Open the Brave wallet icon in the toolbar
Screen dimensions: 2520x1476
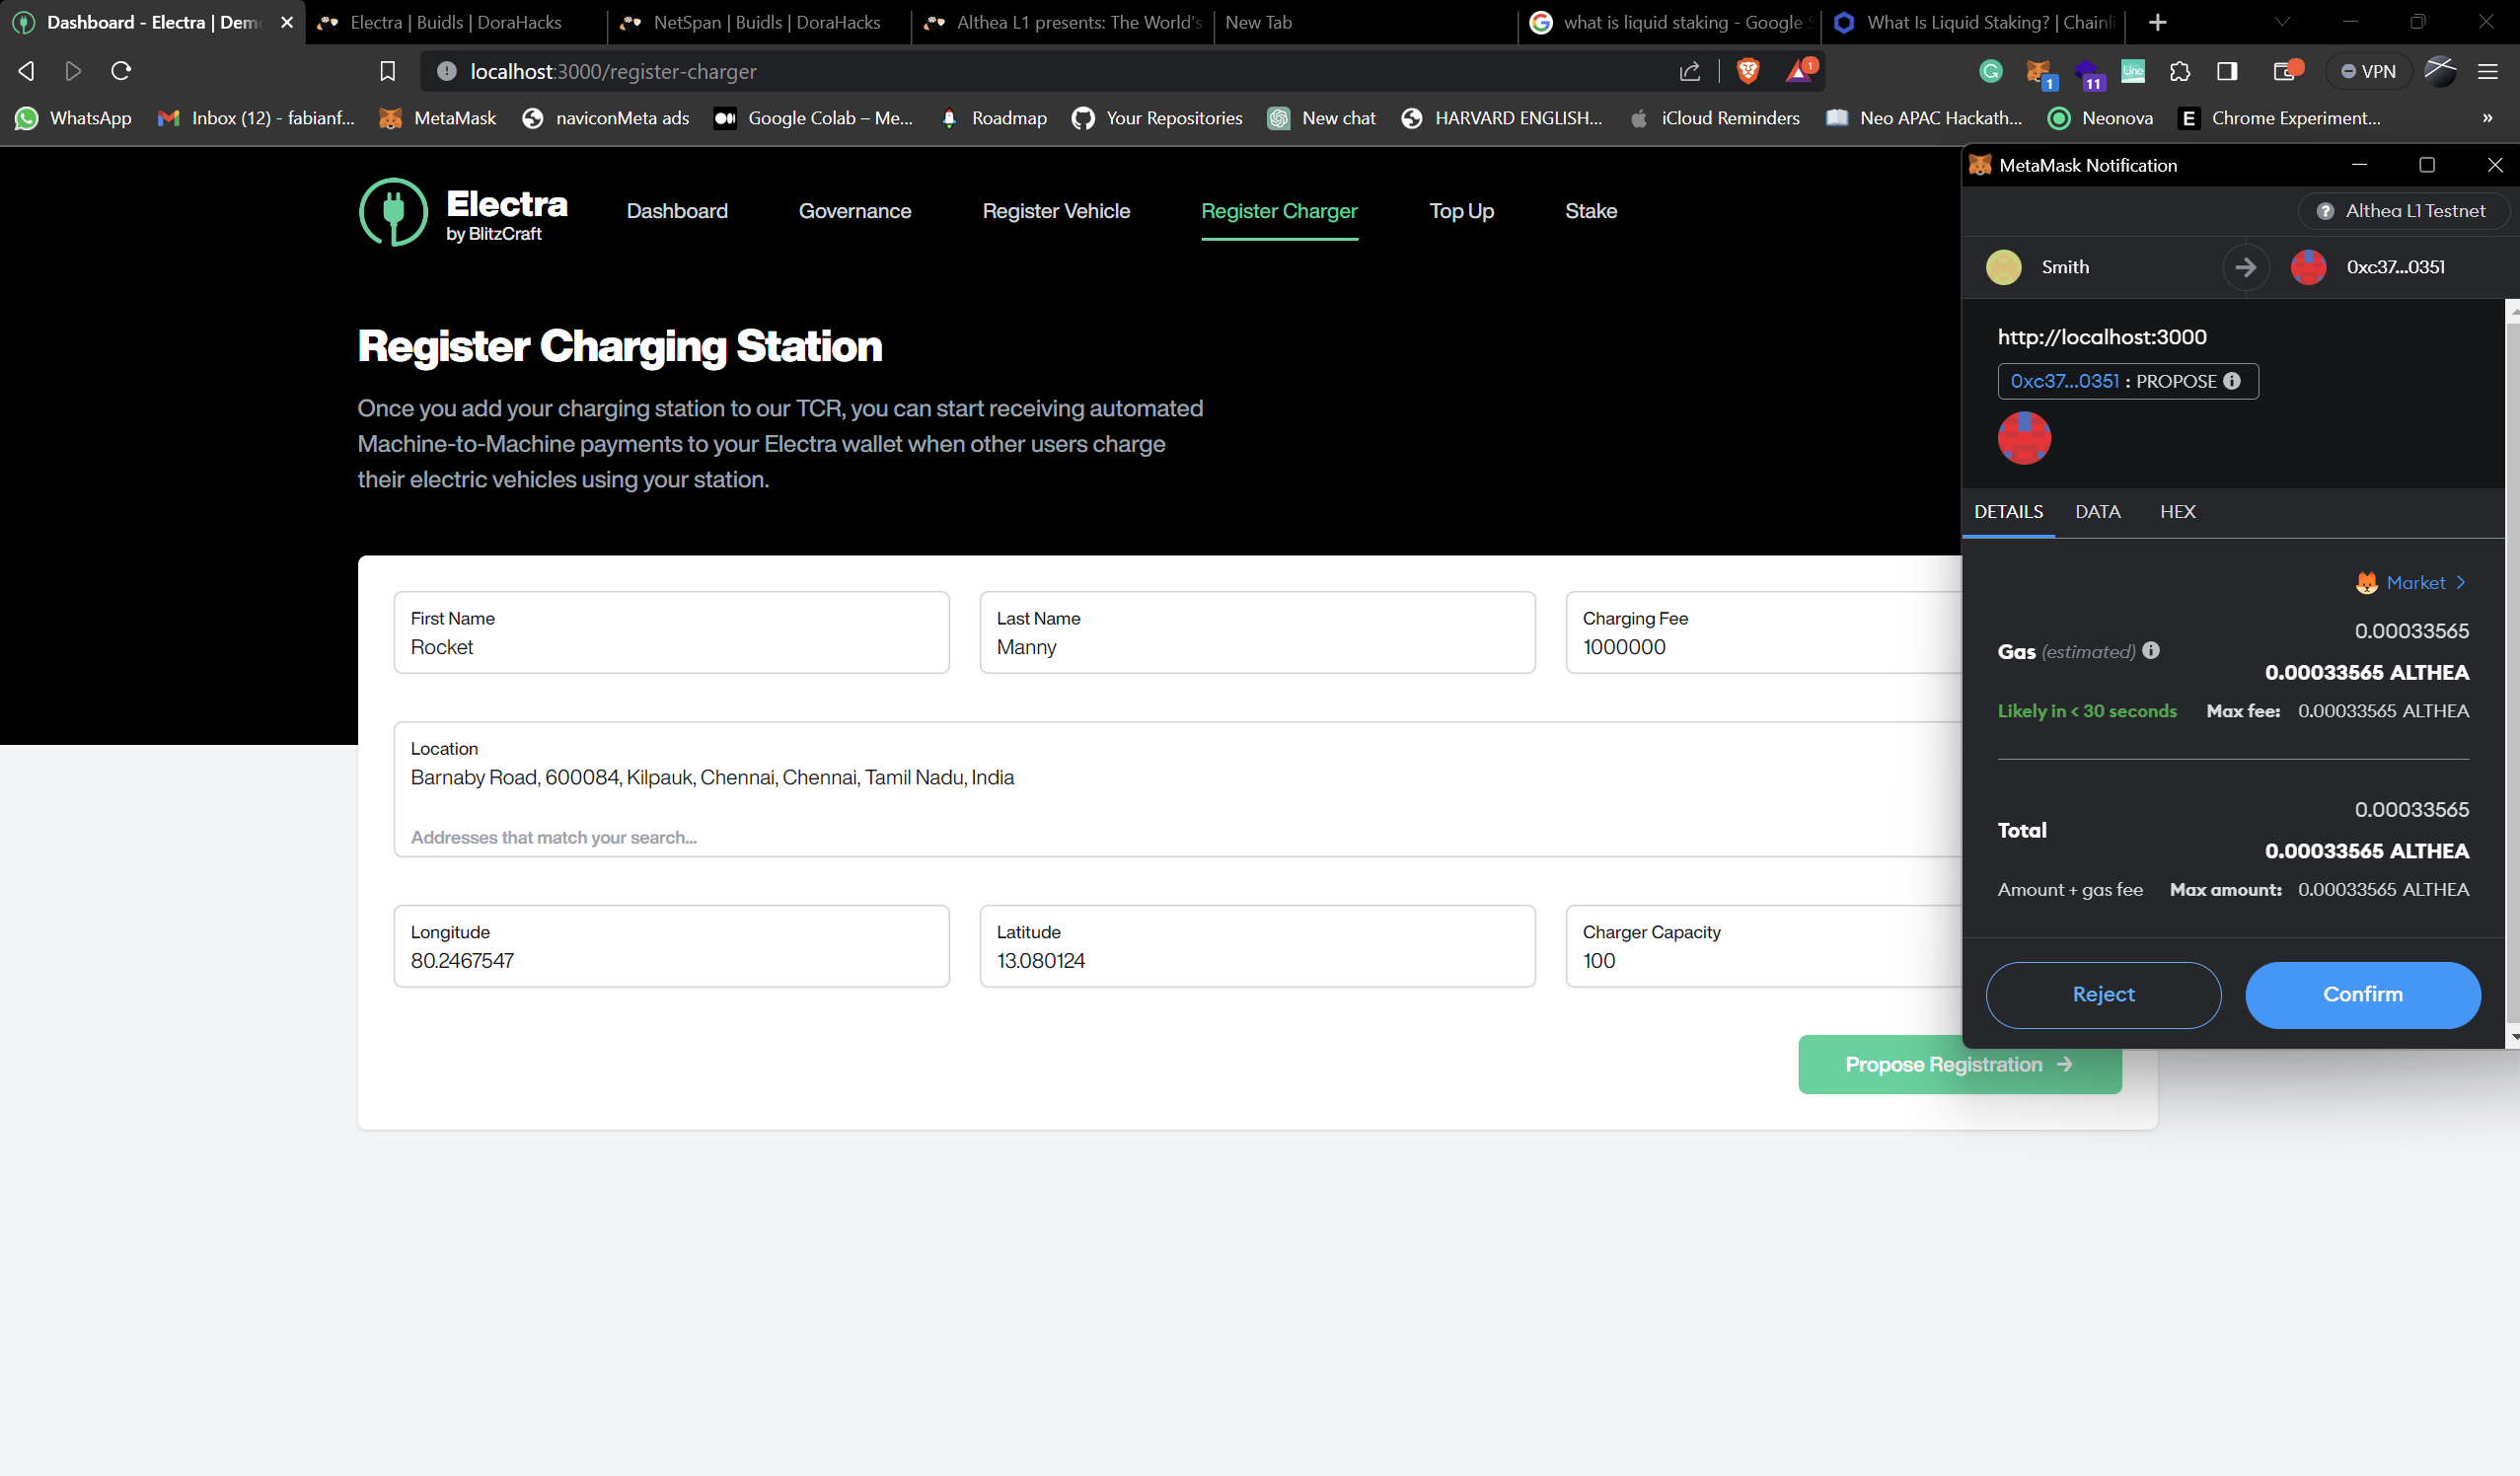2286,71
